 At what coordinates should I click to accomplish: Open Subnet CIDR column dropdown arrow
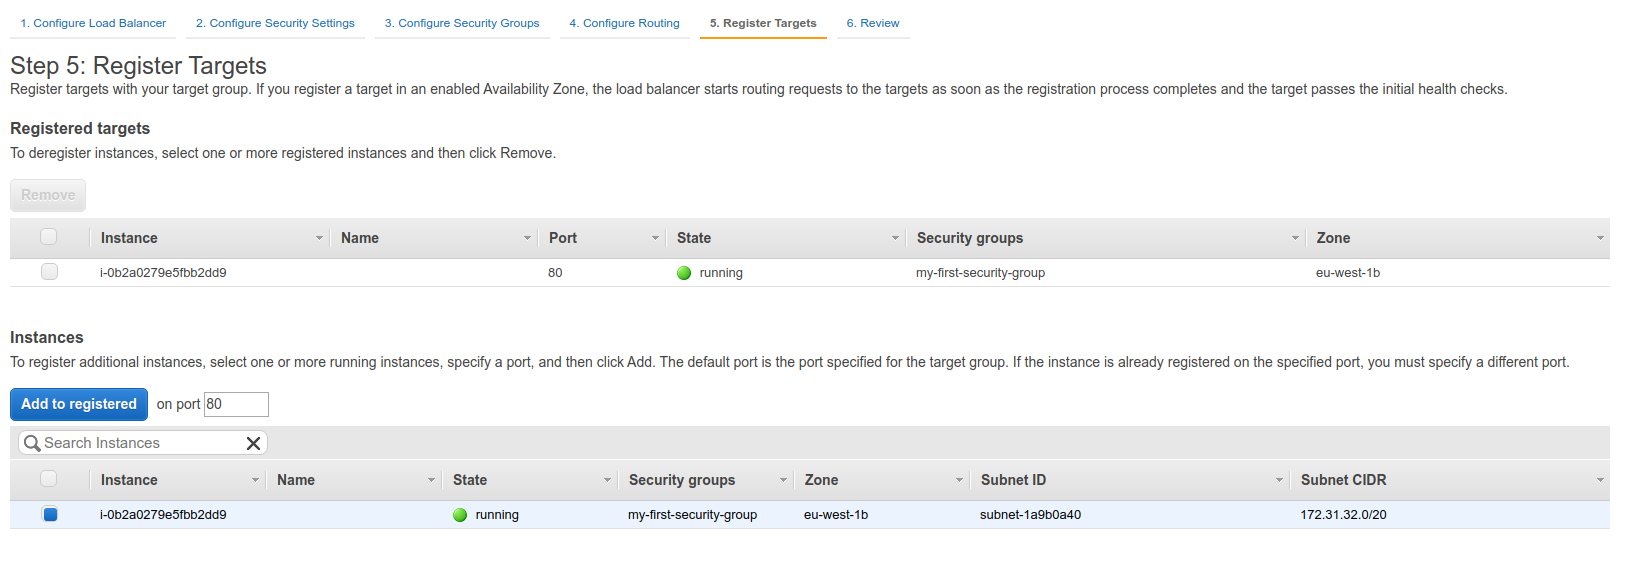point(1600,480)
